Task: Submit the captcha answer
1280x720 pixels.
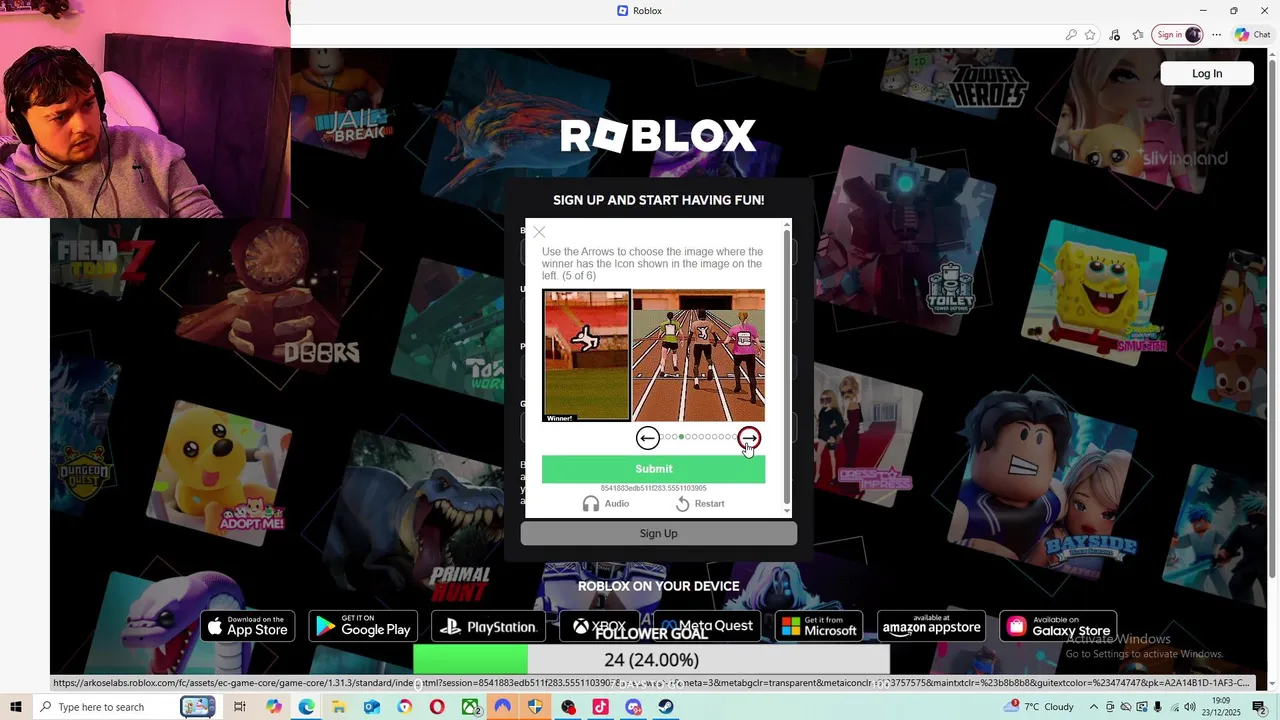Action: point(653,469)
